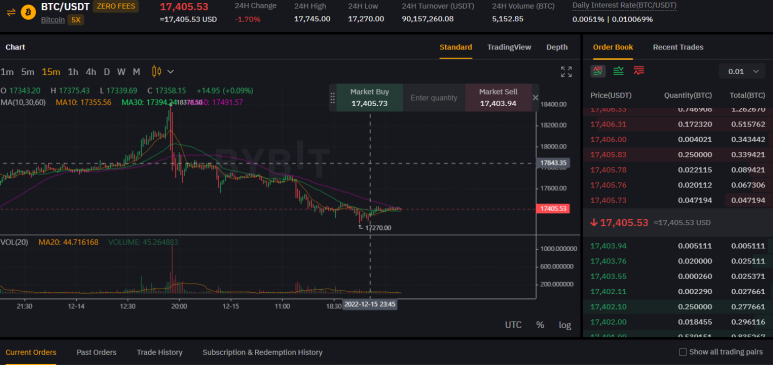Image resolution: width=773 pixels, height=365 pixels.
Task: Select the M monthly timeframe
Action: 137,72
